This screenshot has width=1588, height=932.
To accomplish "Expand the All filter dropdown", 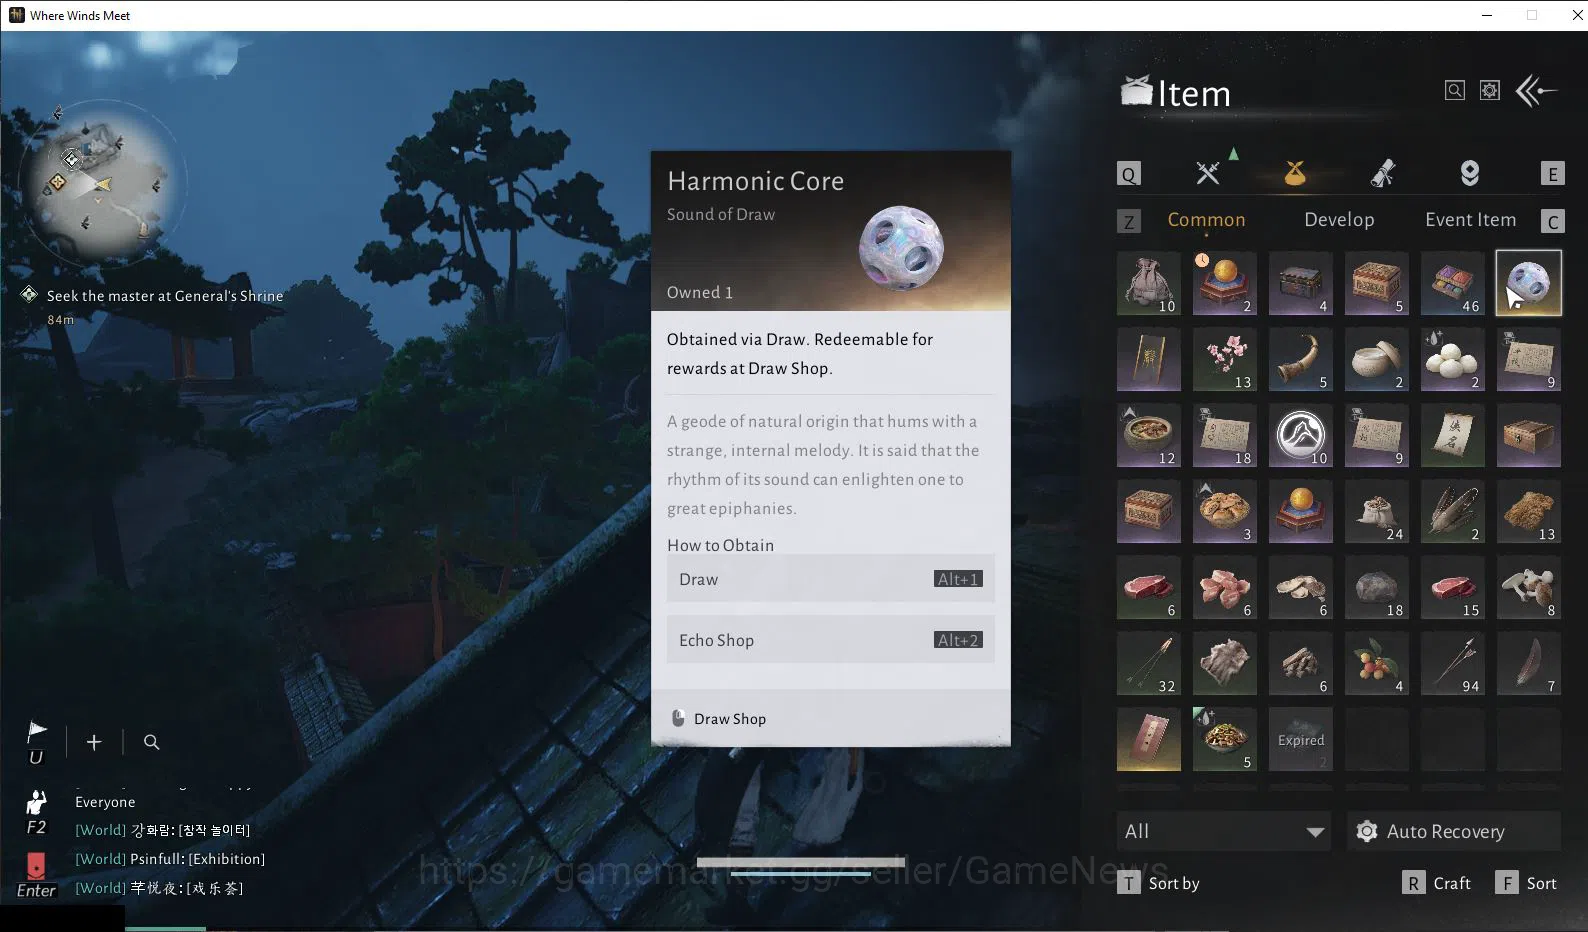I will tap(1224, 831).
